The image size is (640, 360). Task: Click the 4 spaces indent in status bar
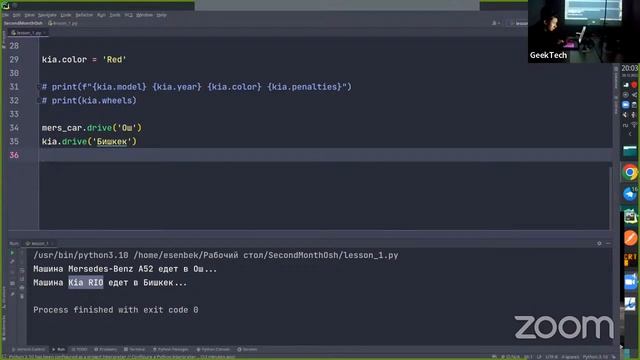point(570,357)
